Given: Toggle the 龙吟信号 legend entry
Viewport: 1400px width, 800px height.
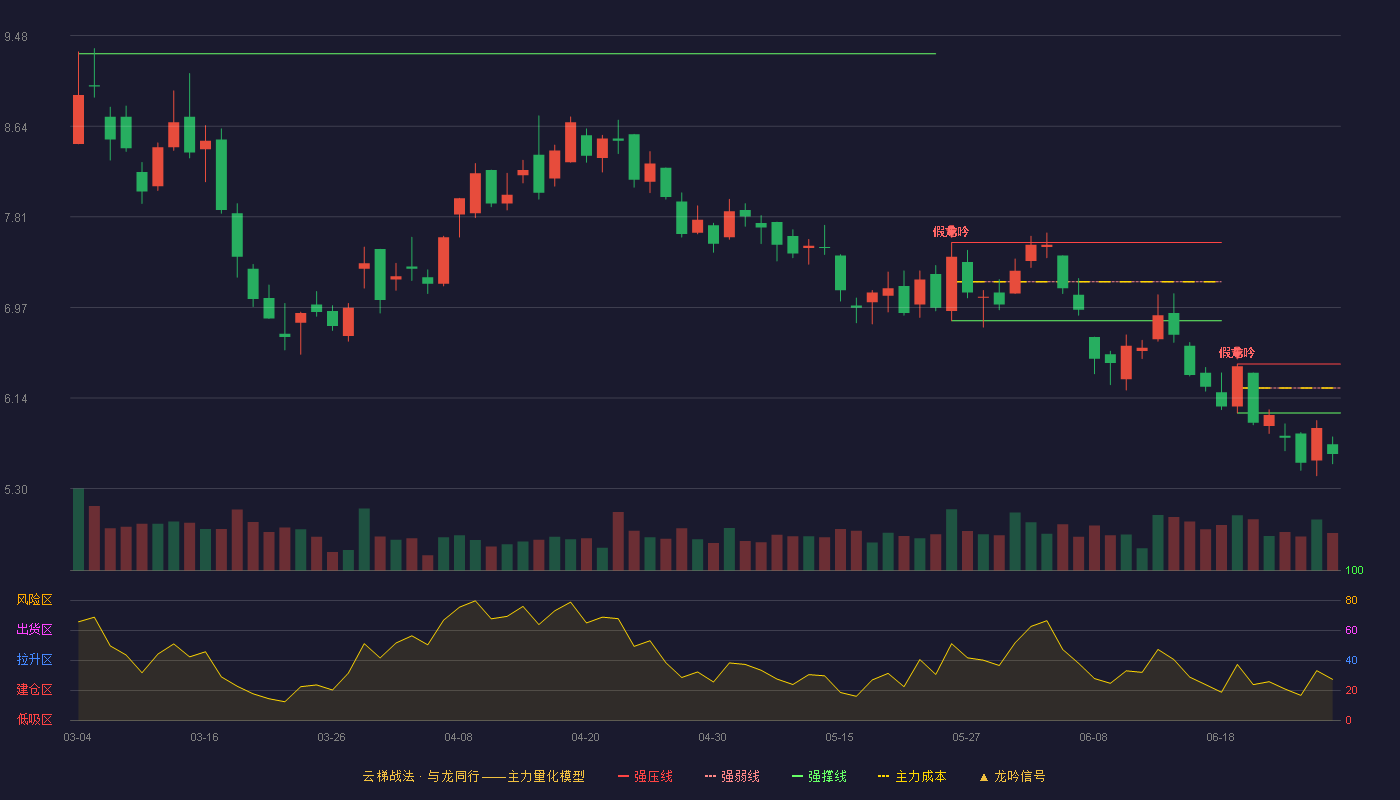Looking at the screenshot, I should 1012,776.
